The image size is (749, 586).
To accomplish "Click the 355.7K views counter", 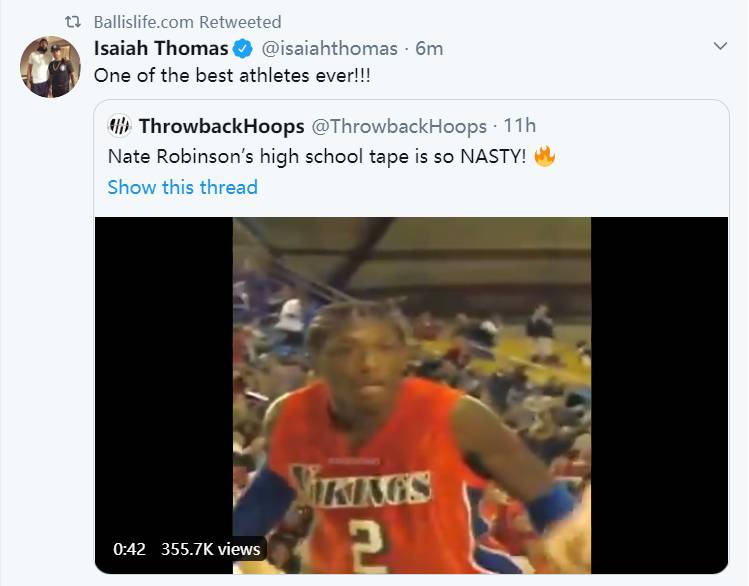I will (211, 549).
